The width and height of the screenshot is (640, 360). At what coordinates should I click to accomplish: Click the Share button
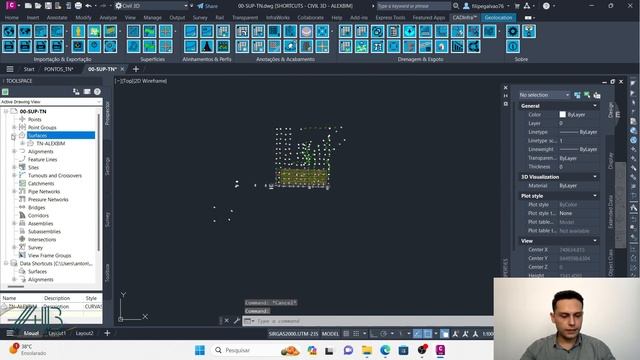click(207, 6)
